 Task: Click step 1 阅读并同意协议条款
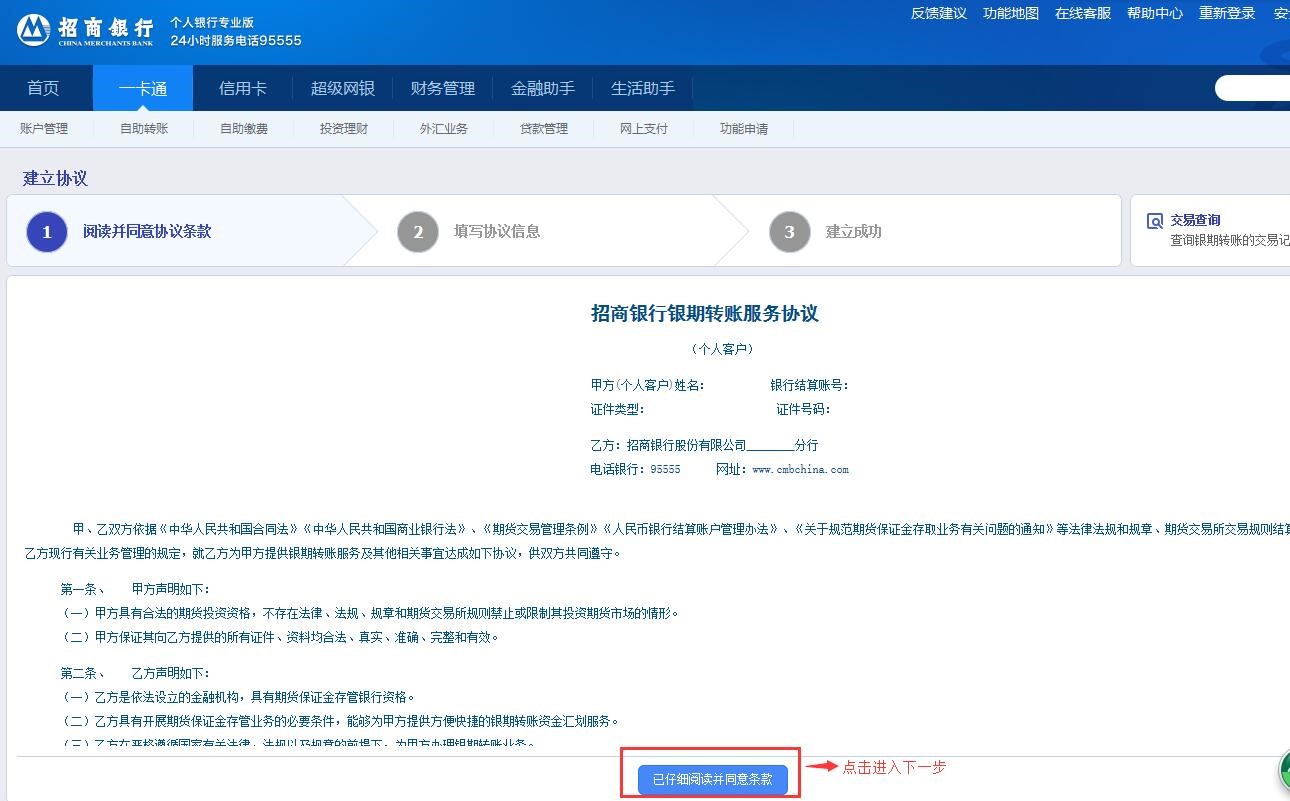coord(147,231)
